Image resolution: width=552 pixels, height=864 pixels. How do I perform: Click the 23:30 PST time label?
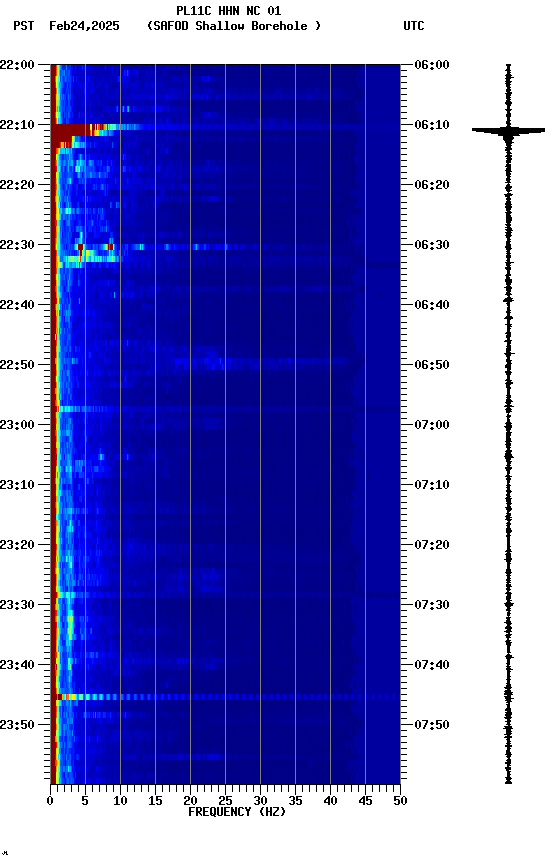(17, 605)
